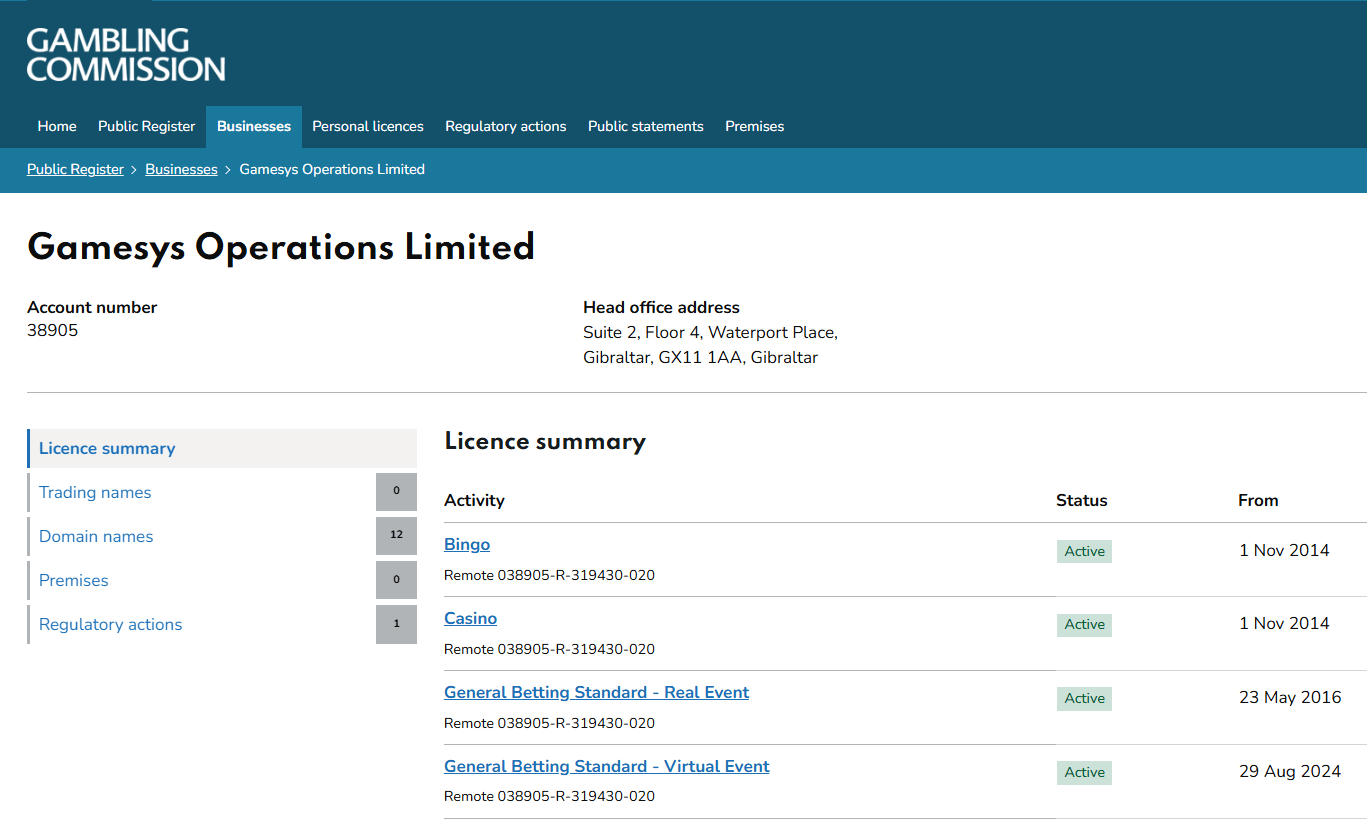Click the Regulatory actions count badge 1
Viewport: 1367px width, 834px height.
[396, 624]
